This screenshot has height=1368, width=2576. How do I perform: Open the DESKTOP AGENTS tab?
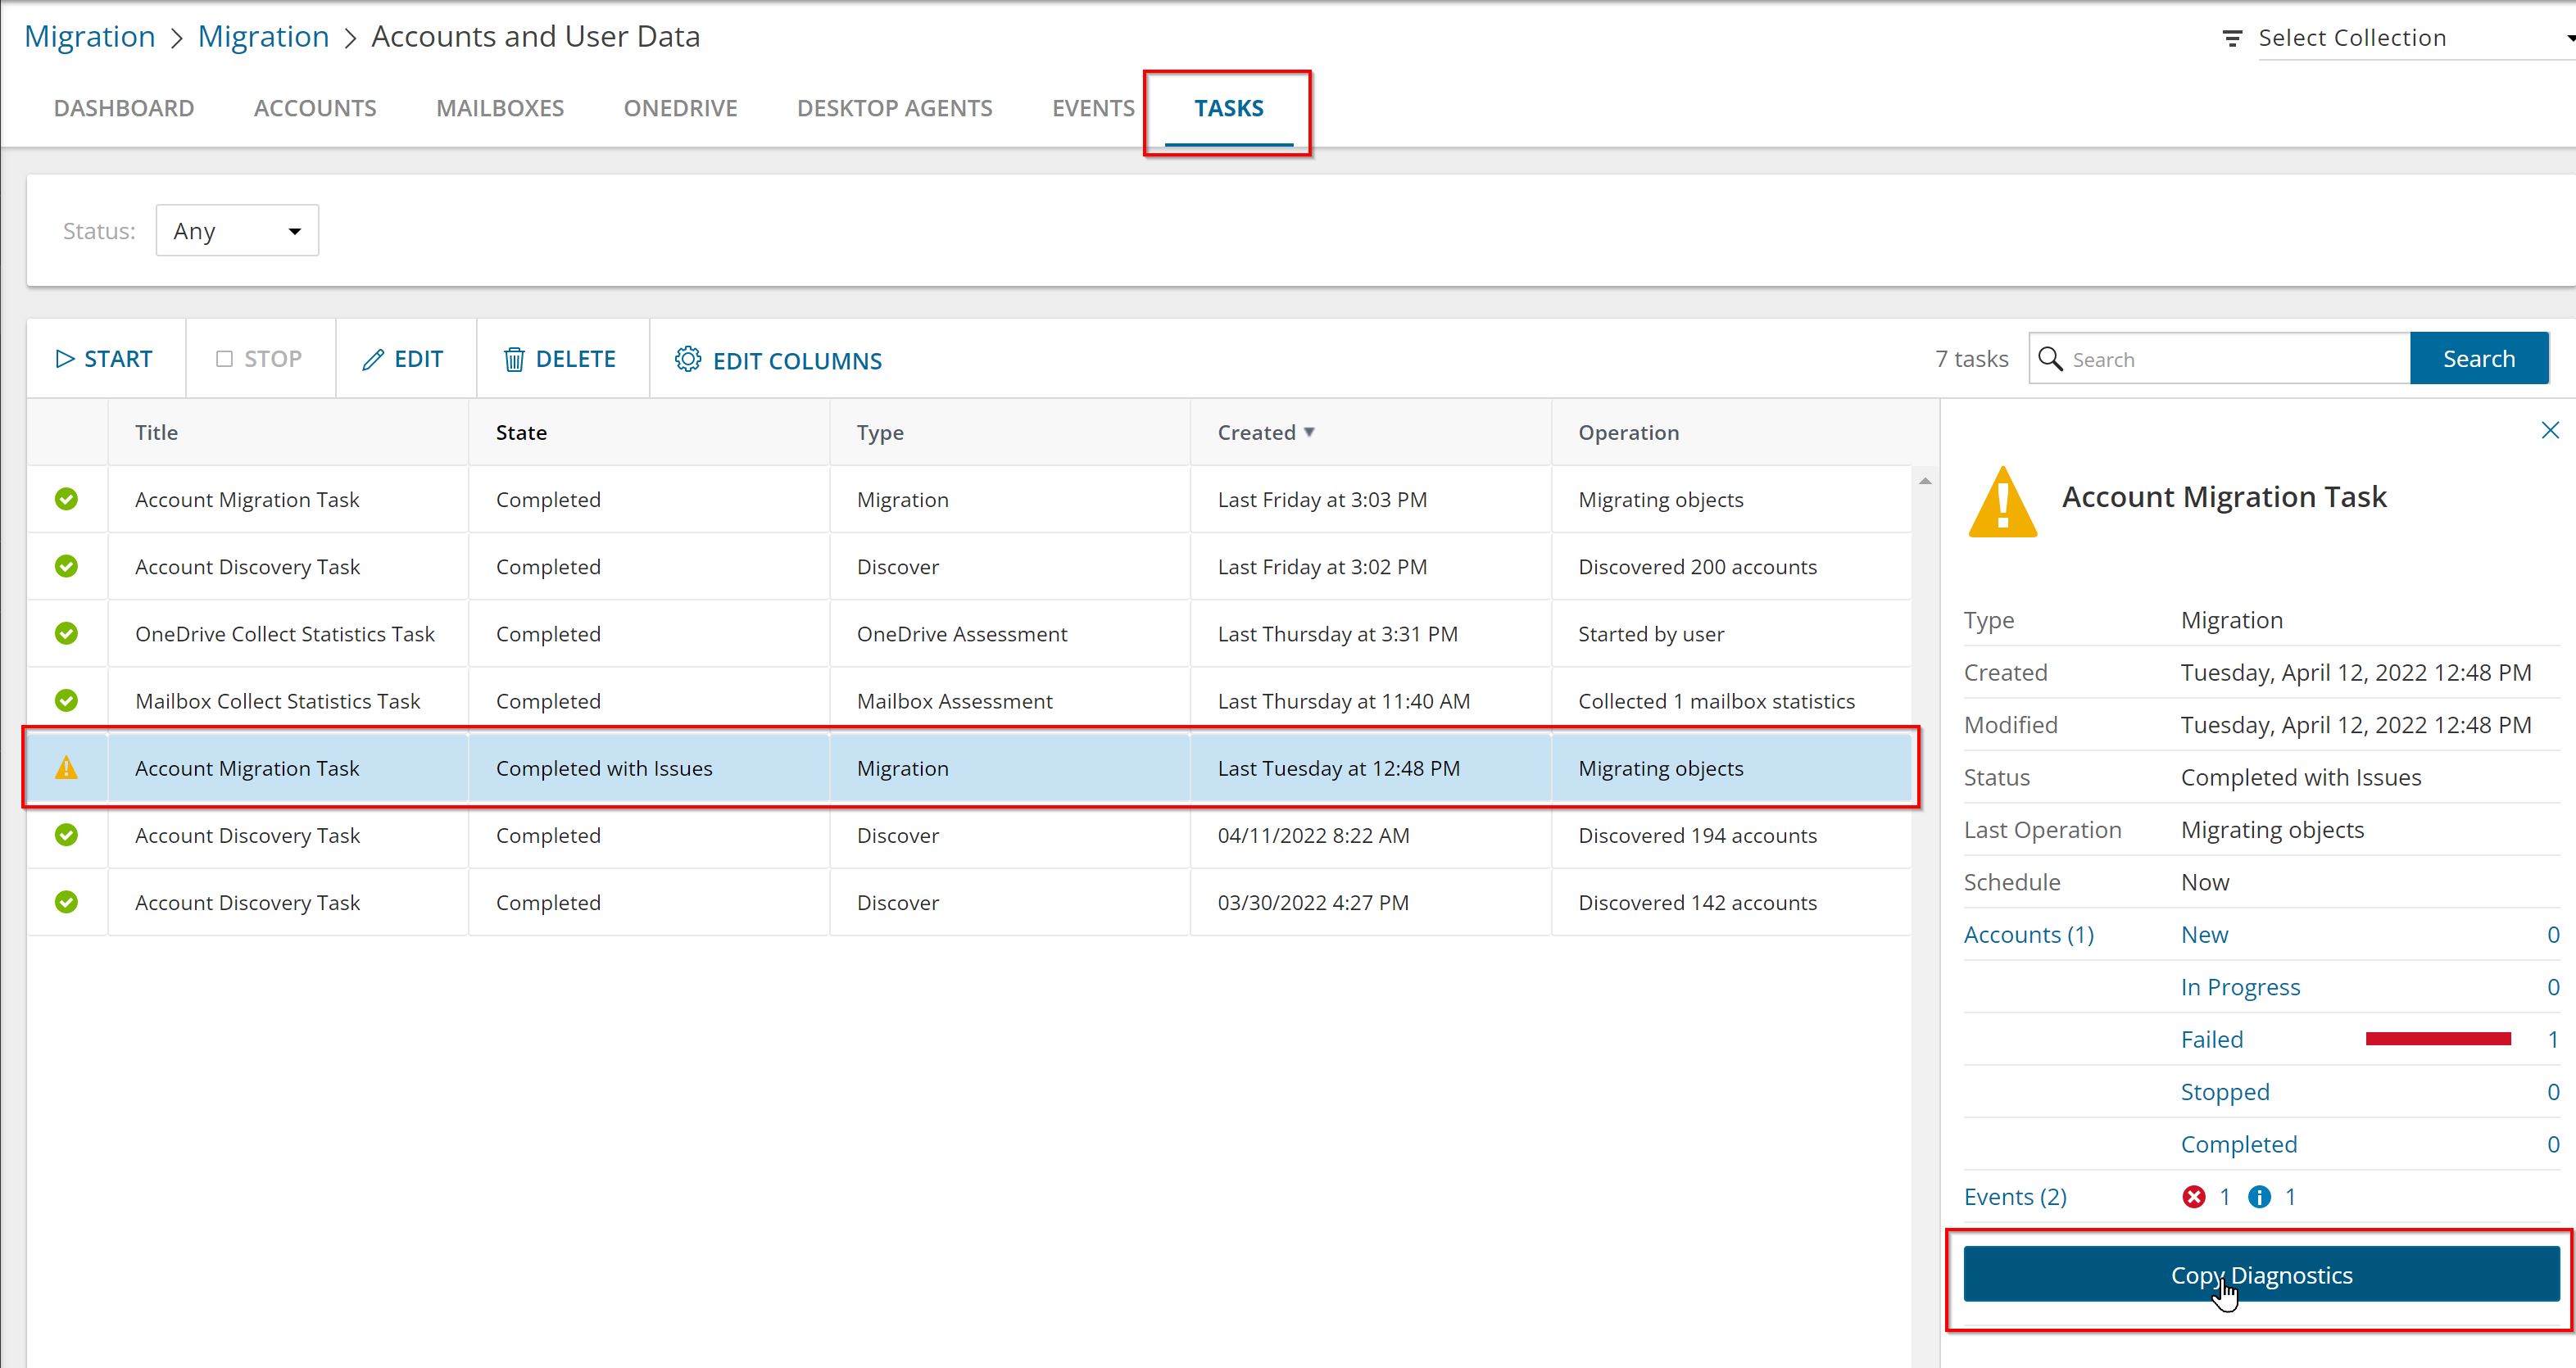[x=894, y=108]
